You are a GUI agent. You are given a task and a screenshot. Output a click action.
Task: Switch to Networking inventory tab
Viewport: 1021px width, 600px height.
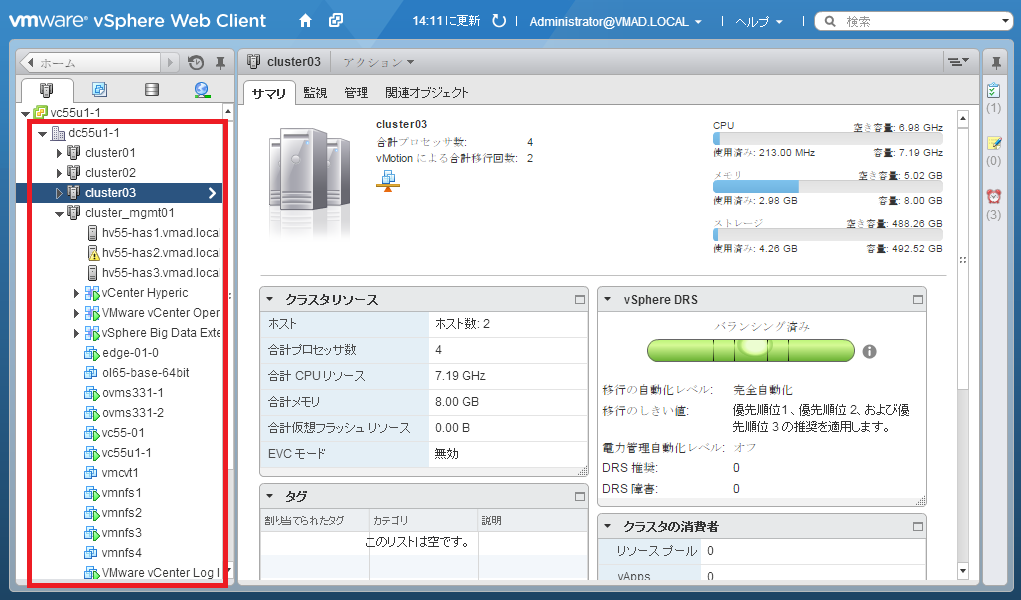tap(203, 89)
